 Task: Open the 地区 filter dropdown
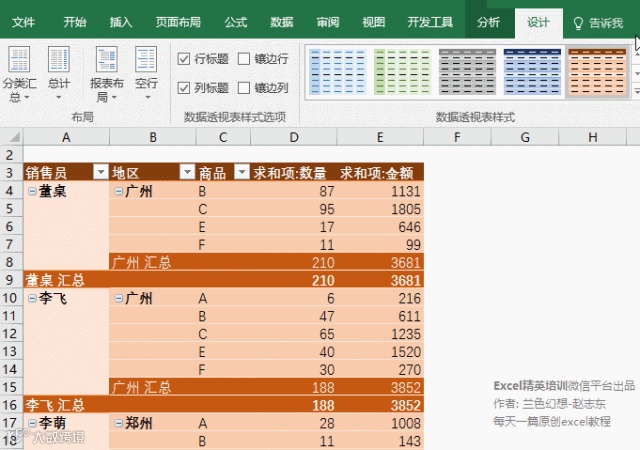tap(187, 172)
